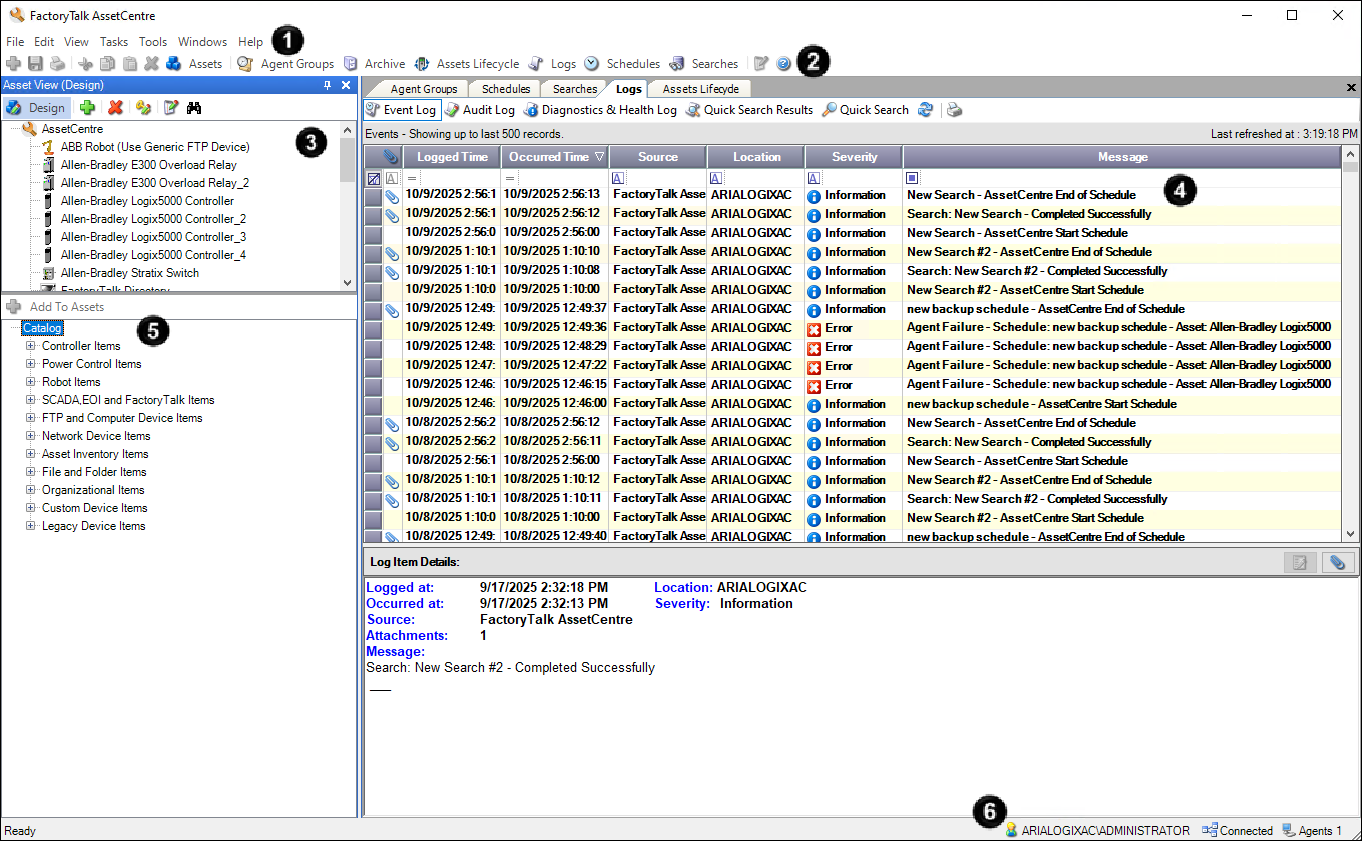The height and width of the screenshot is (841, 1362).
Task: Open Diagnostics & Health Log
Action: pyautogui.click(x=601, y=110)
